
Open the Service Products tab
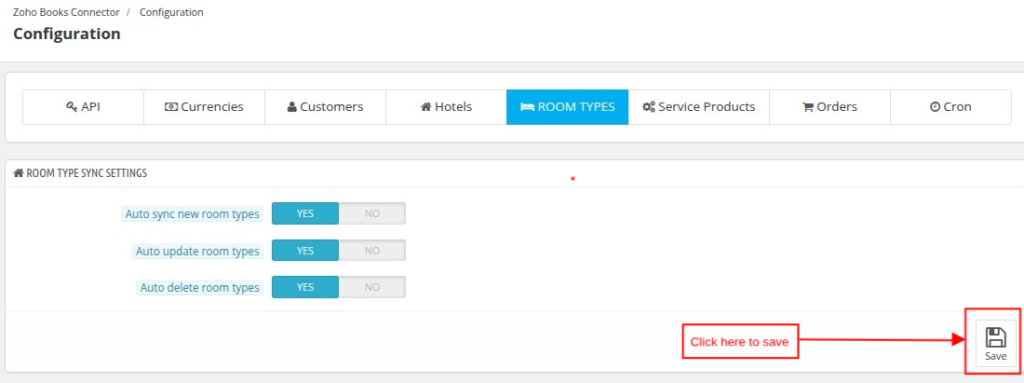699,107
